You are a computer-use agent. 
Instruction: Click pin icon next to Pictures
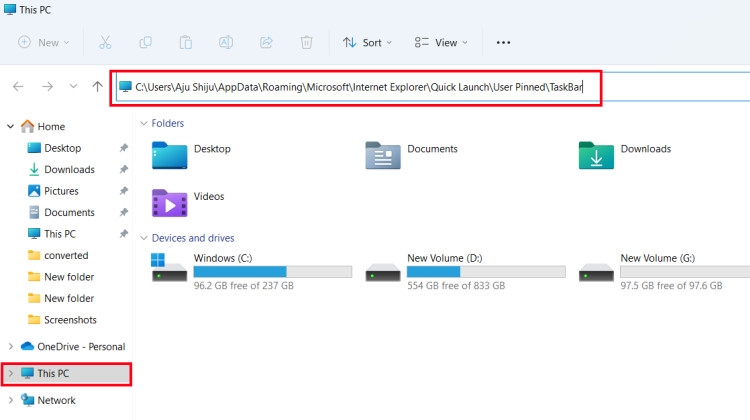pos(124,191)
